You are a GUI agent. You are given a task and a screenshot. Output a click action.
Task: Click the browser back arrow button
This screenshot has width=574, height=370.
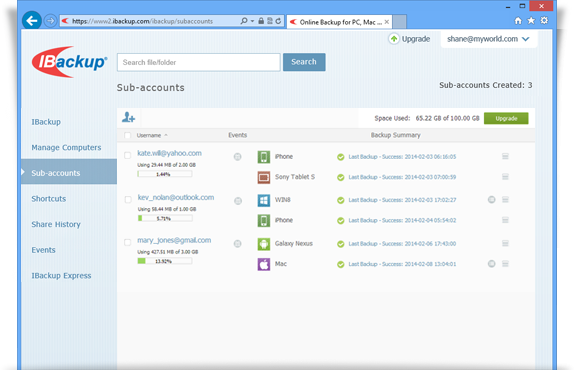[32, 21]
